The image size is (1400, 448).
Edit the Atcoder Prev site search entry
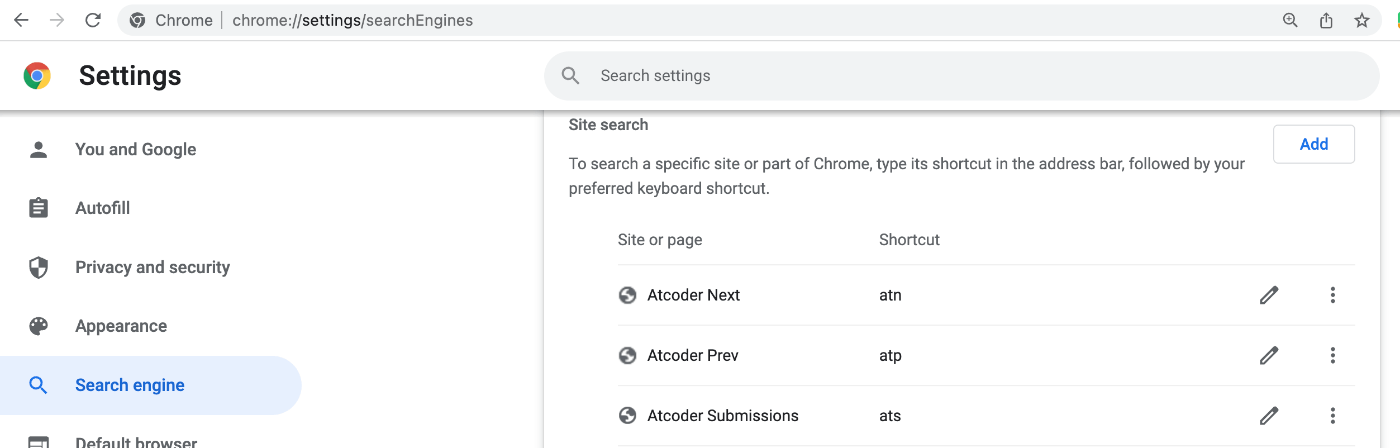point(1269,355)
